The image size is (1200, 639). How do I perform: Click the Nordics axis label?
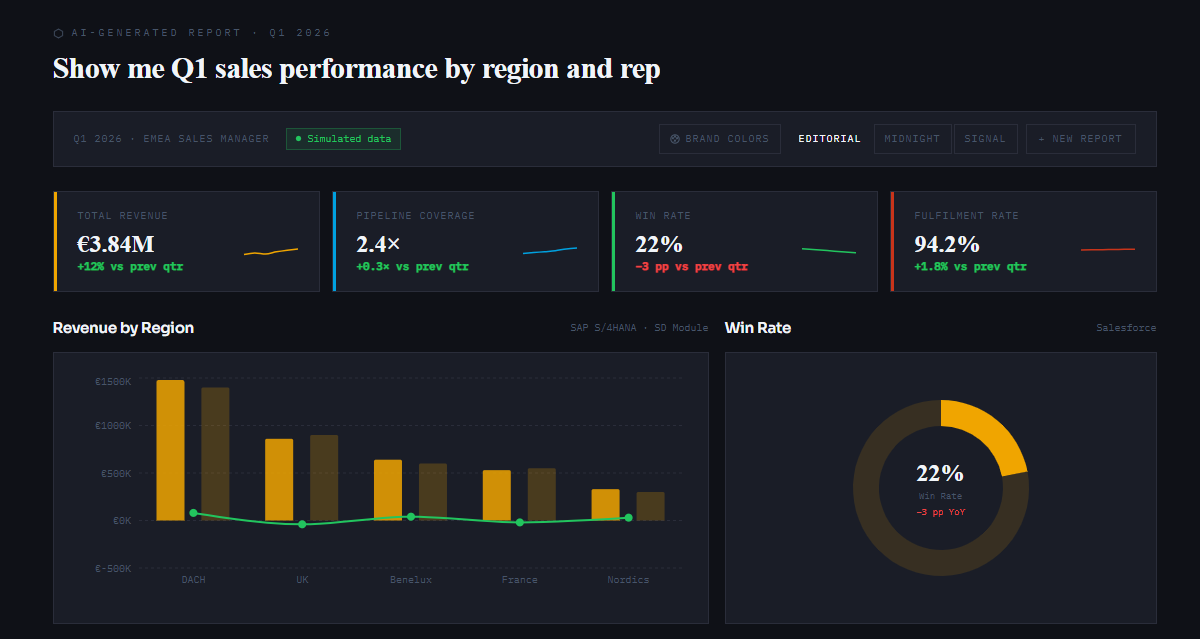click(x=628, y=580)
